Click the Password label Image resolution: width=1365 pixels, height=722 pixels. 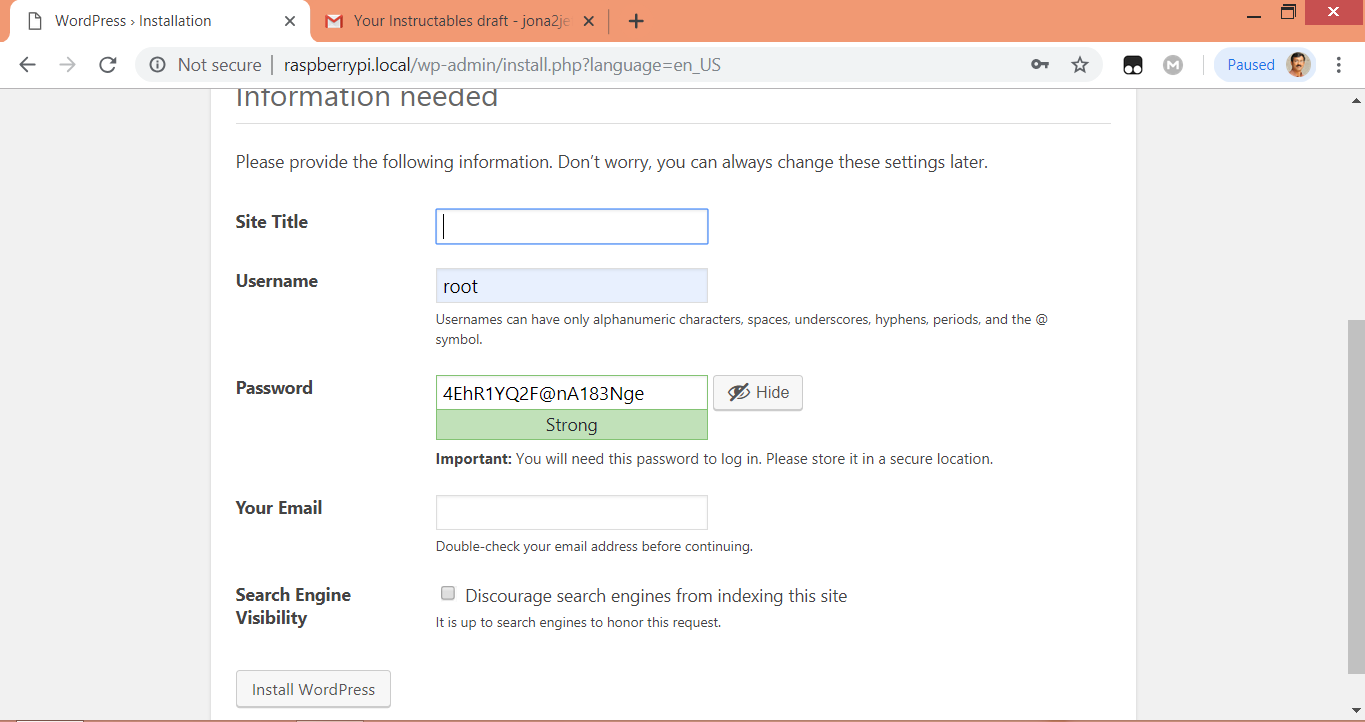point(274,388)
